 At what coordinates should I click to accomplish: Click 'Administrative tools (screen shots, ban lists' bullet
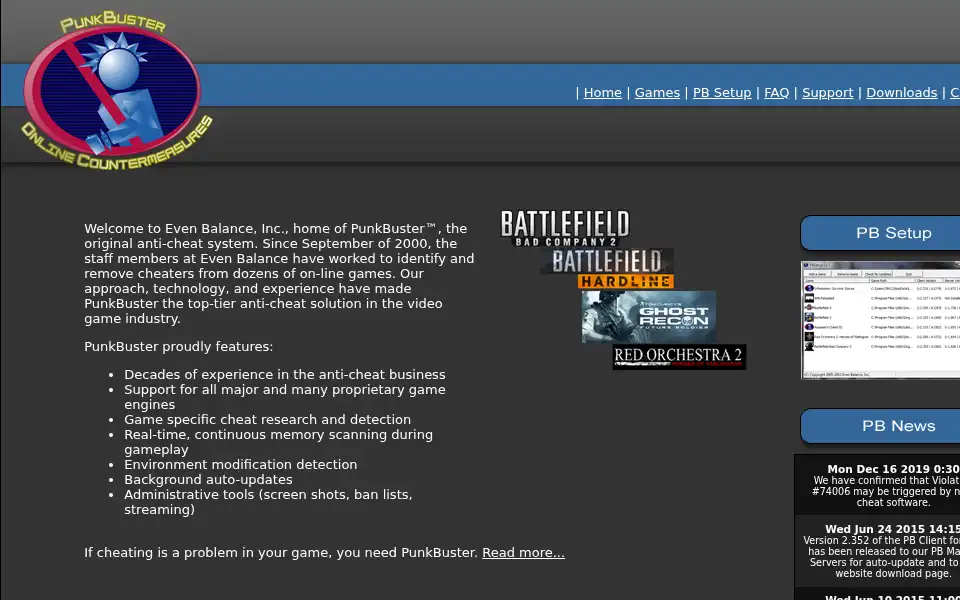(x=268, y=502)
